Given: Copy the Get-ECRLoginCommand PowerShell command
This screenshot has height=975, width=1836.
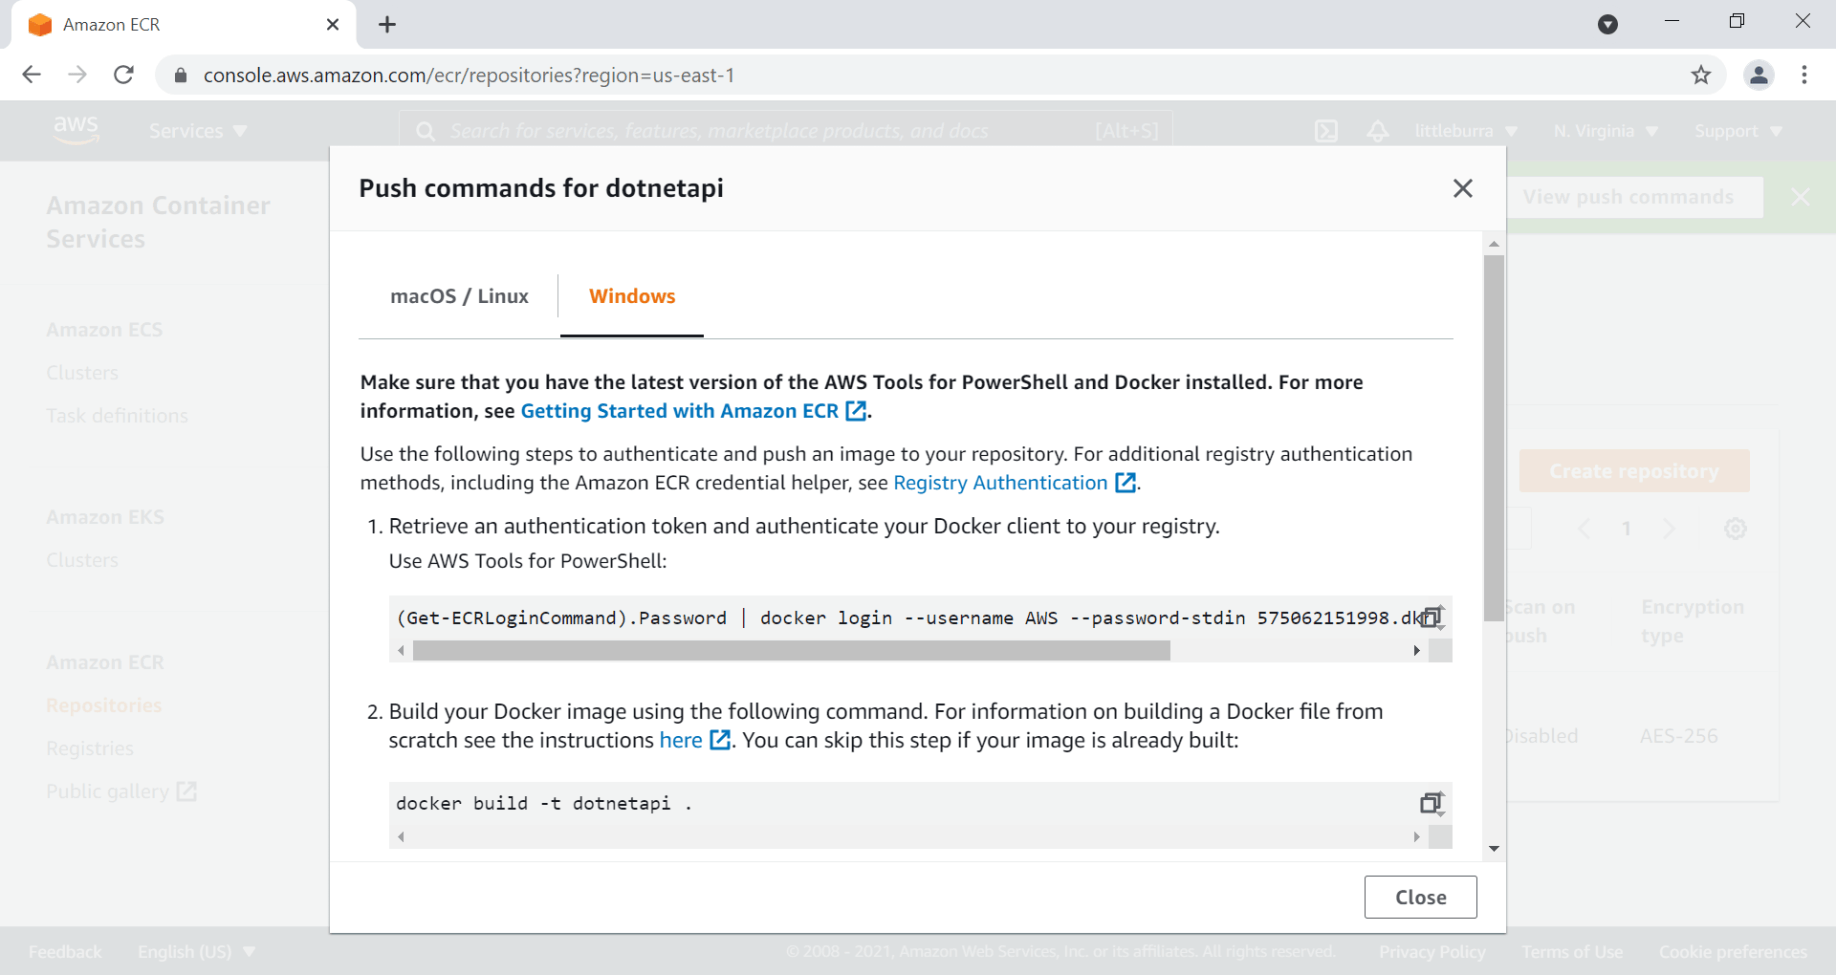Looking at the screenshot, I should point(1431,617).
